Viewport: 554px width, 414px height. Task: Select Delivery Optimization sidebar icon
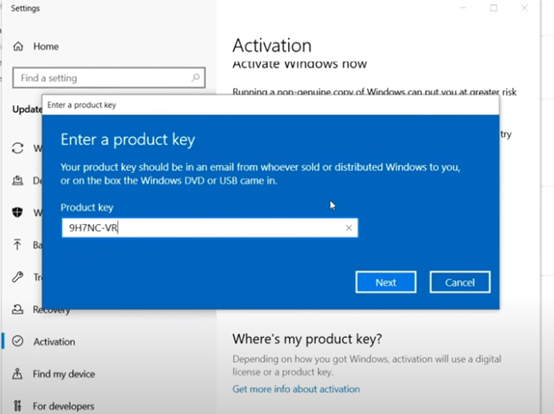18,181
